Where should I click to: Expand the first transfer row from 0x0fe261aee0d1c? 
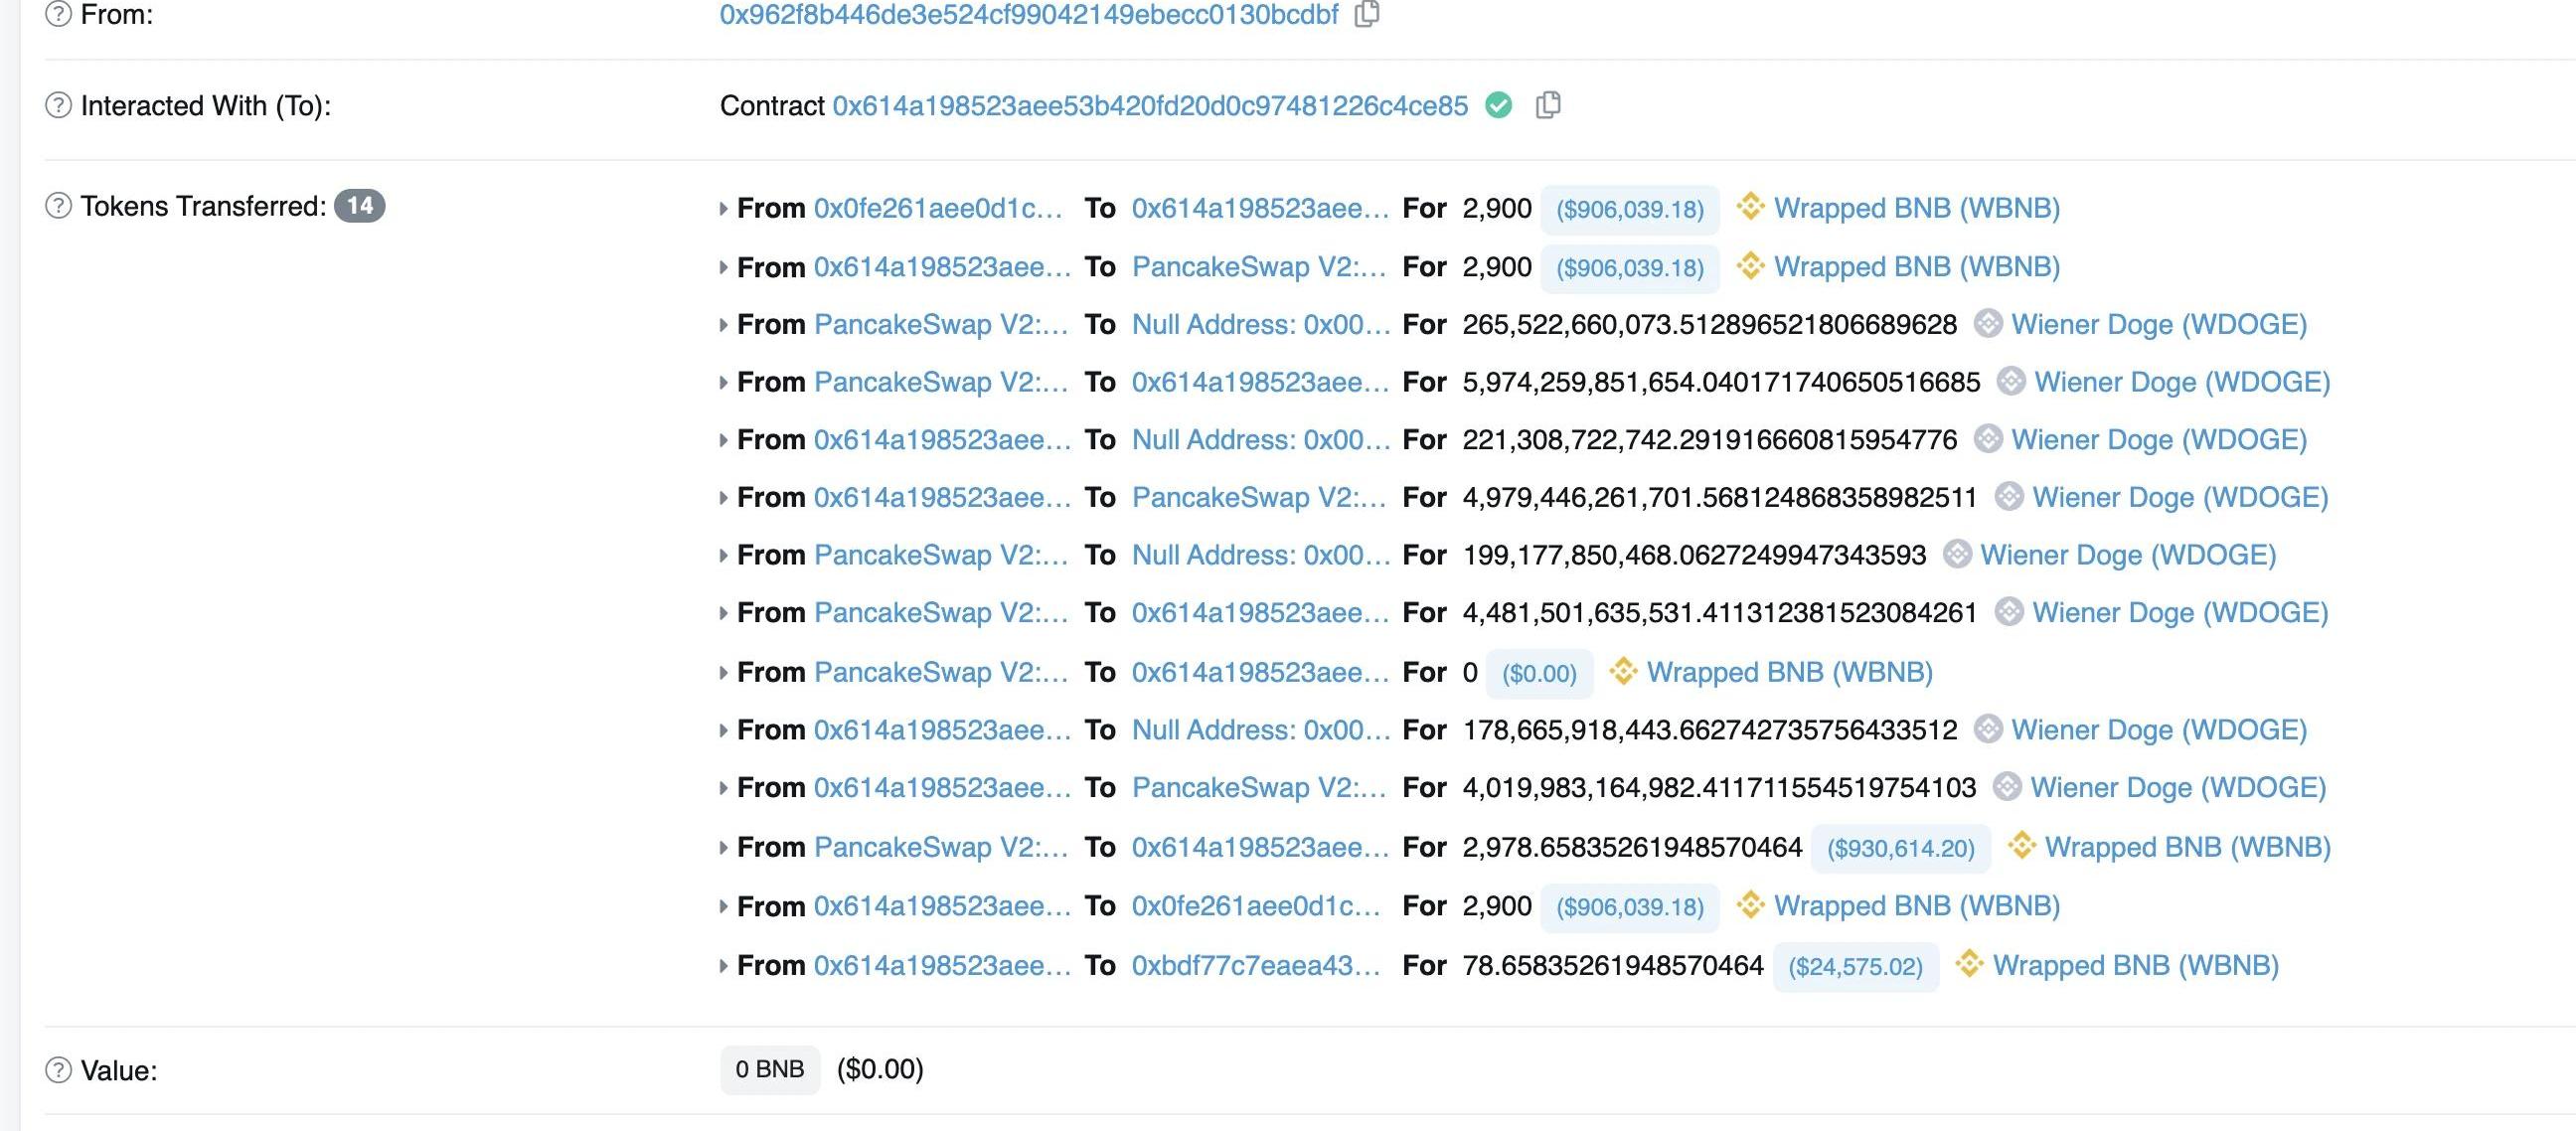click(723, 208)
